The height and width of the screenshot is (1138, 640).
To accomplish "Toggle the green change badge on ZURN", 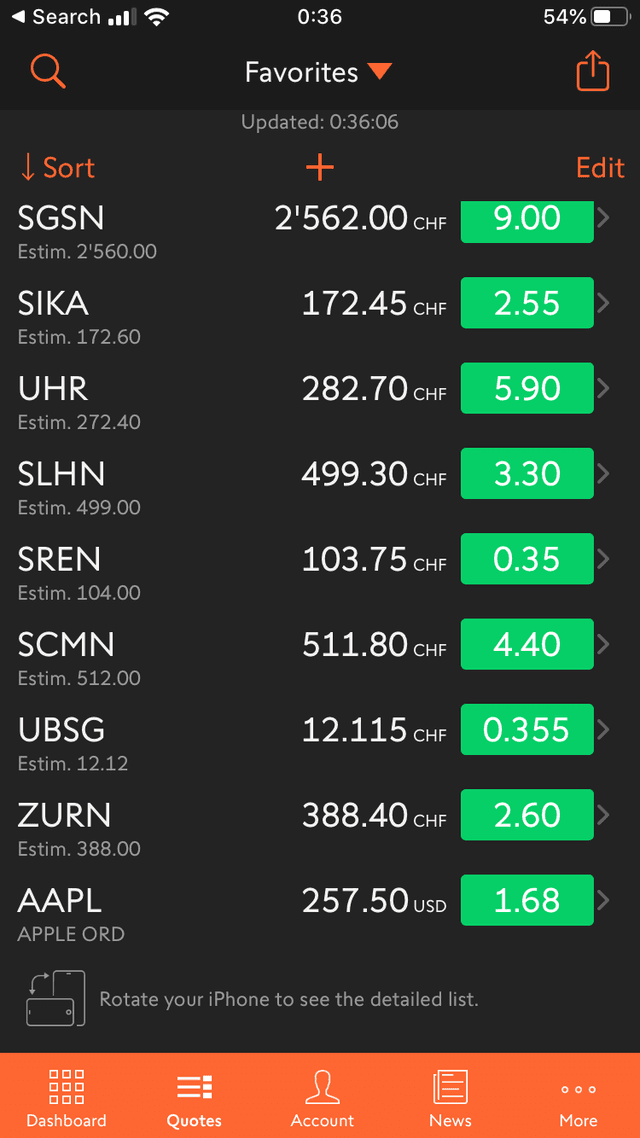I will tap(526, 815).
